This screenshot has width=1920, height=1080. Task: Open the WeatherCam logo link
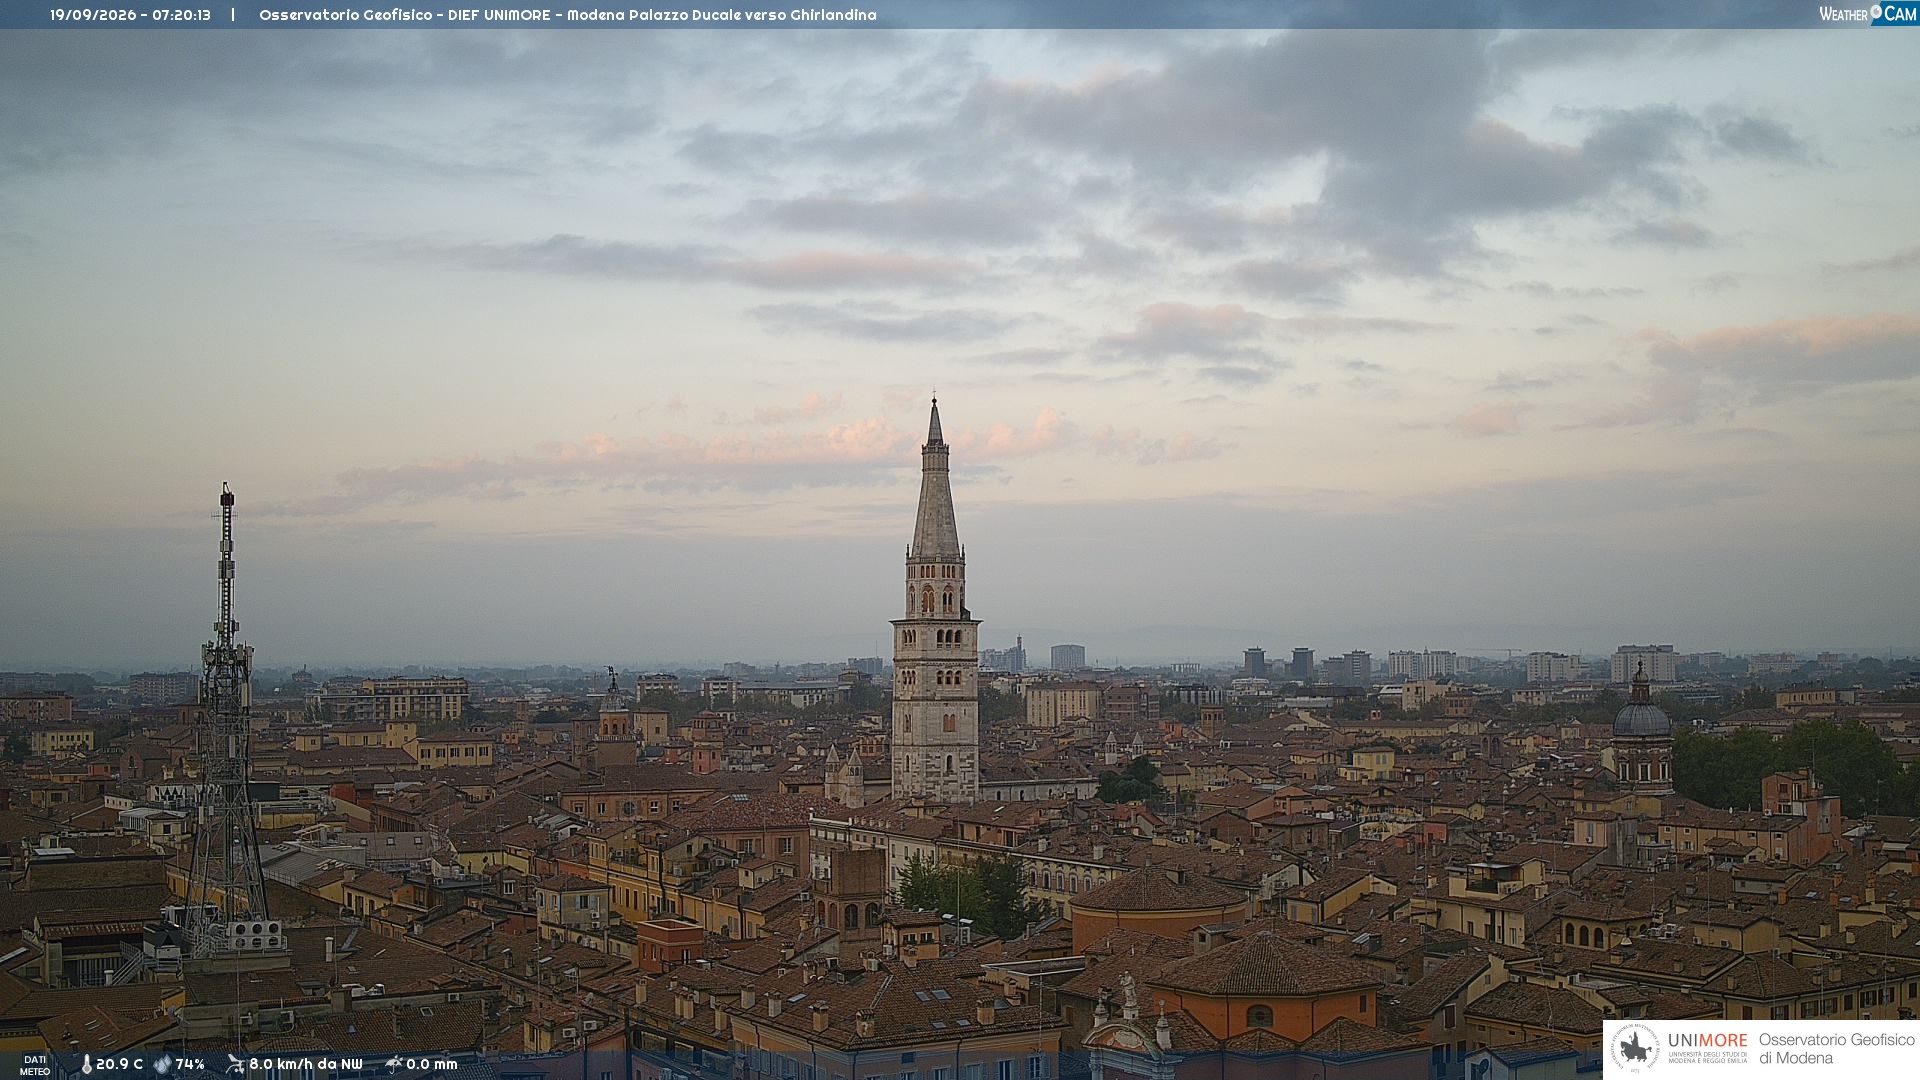click(x=1868, y=13)
